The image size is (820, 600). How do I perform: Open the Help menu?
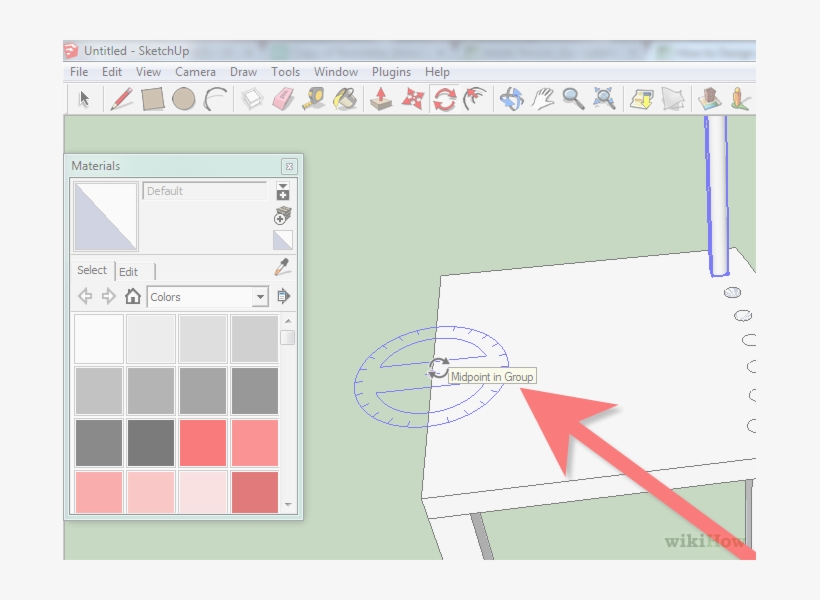click(x=437, y=72)
